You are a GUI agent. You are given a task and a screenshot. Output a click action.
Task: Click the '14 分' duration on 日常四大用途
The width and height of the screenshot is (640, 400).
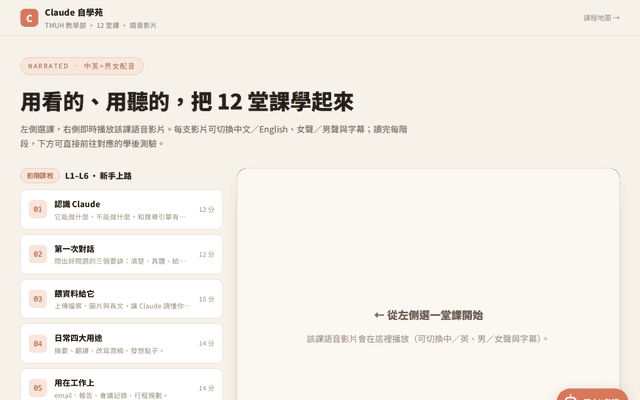click(207, 344)
